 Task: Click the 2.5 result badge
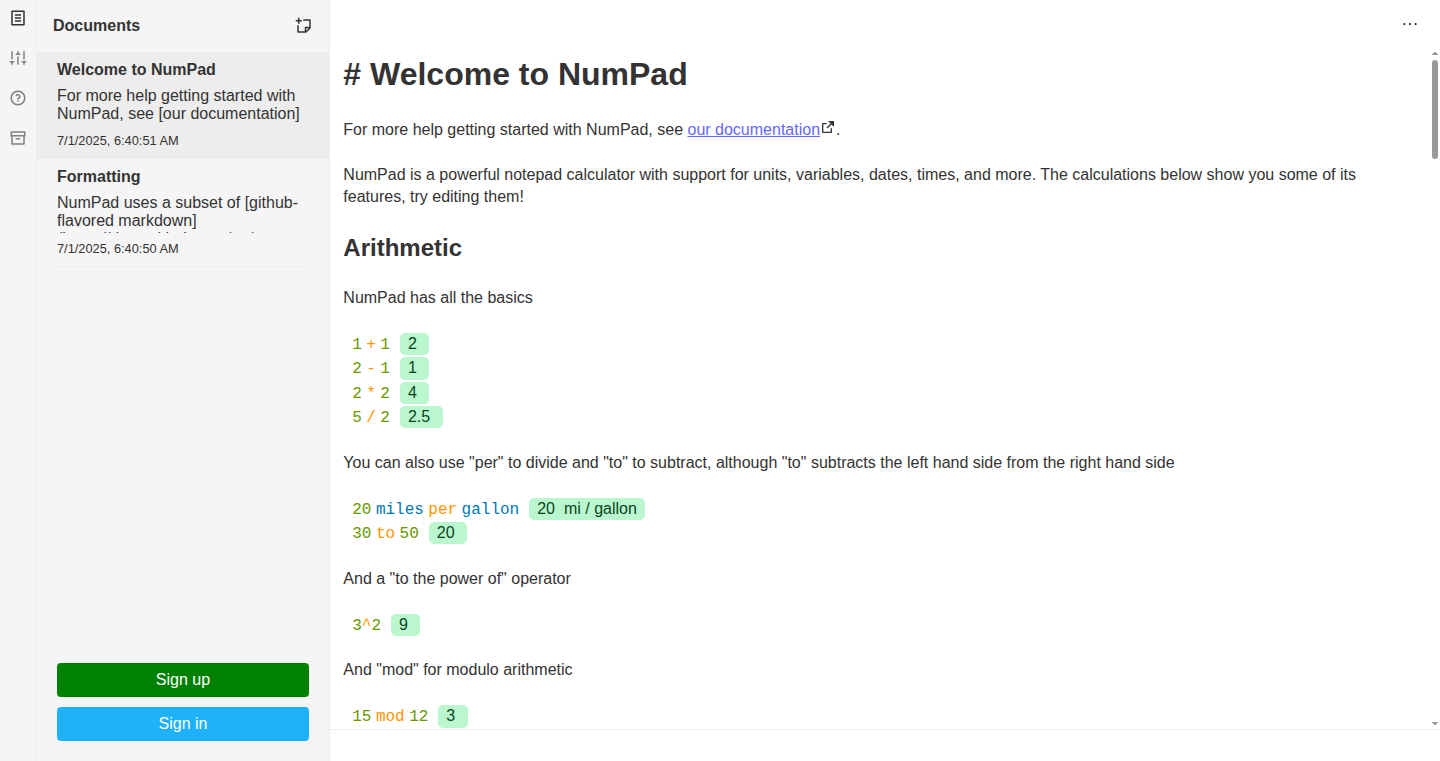pos(421,417)
